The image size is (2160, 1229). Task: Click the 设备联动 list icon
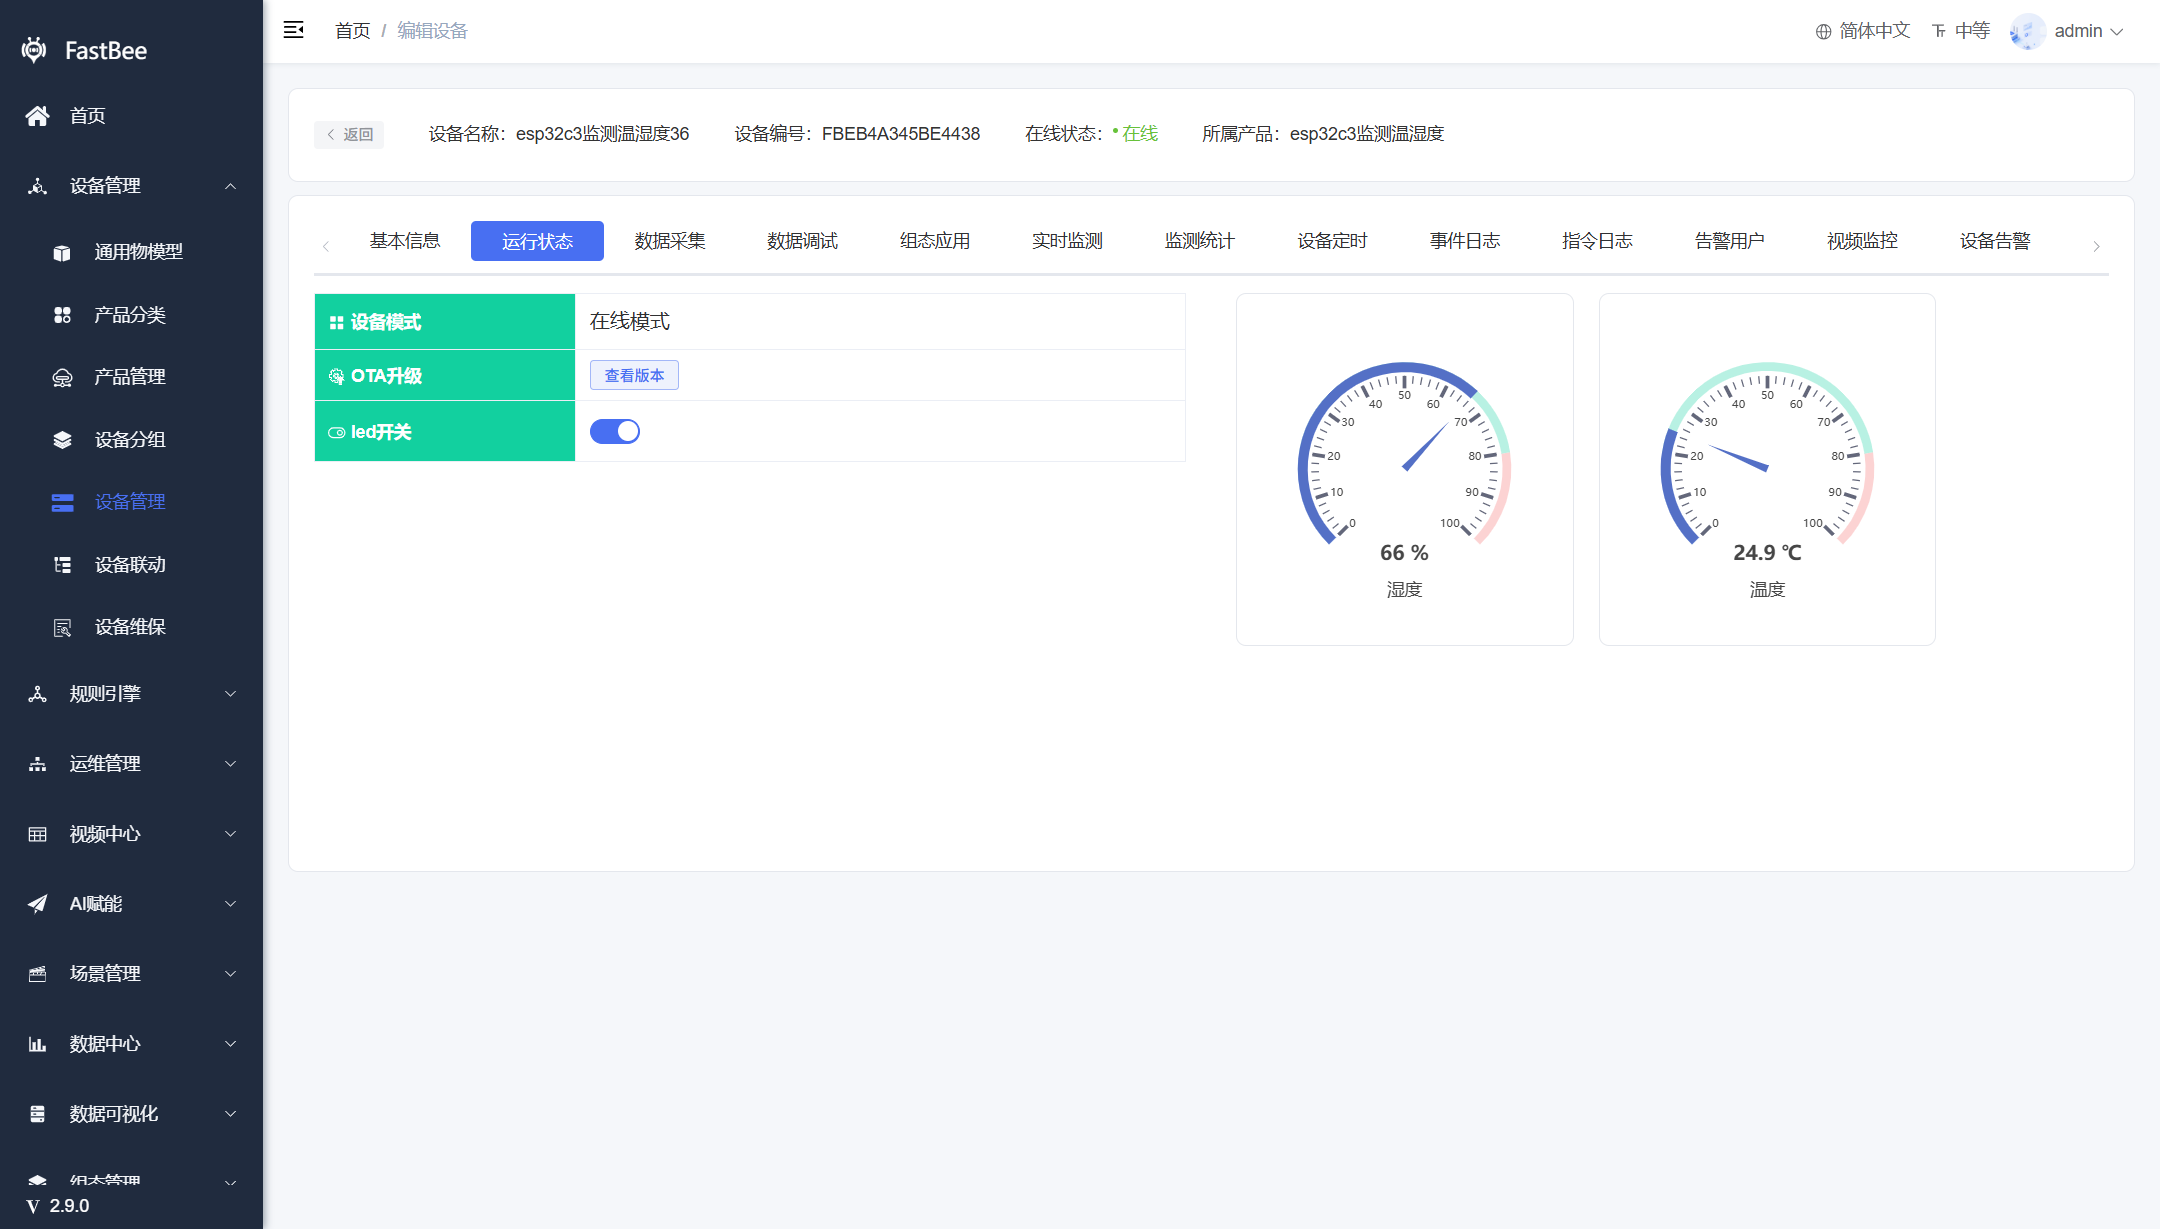(62, 565)
